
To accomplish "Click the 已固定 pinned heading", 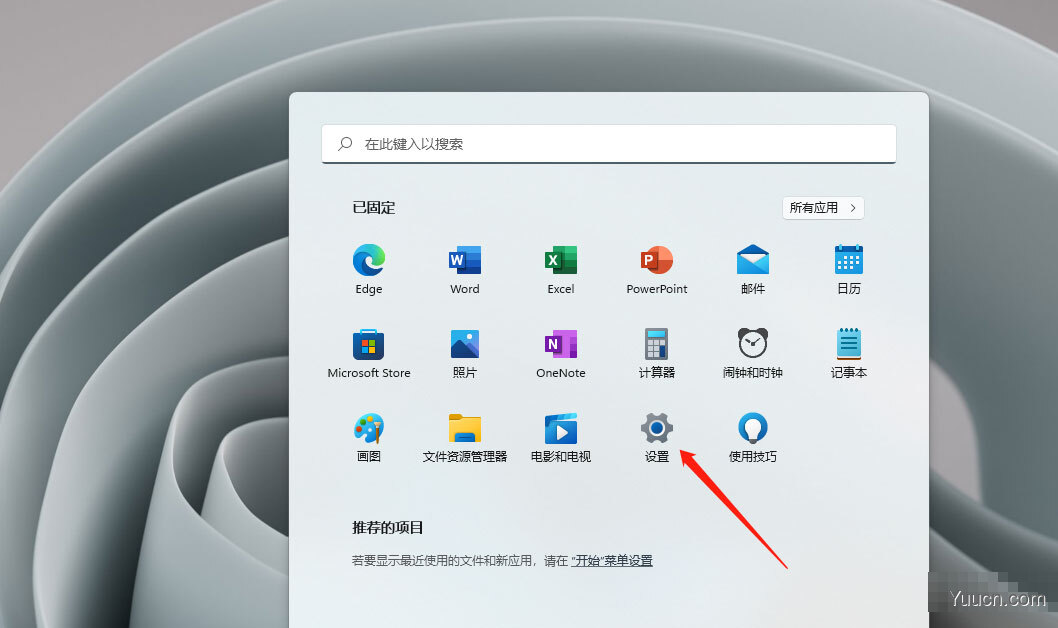I will coord(374,208).
